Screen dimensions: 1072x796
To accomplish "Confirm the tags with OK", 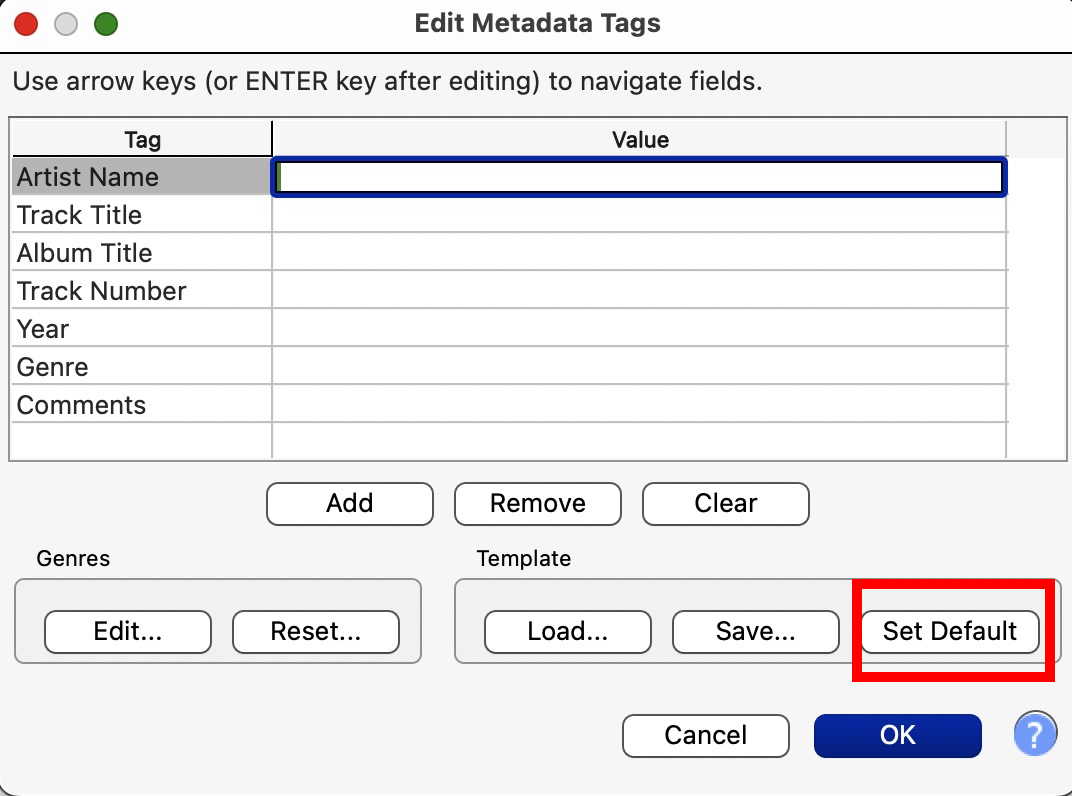I will click(897, 735).
